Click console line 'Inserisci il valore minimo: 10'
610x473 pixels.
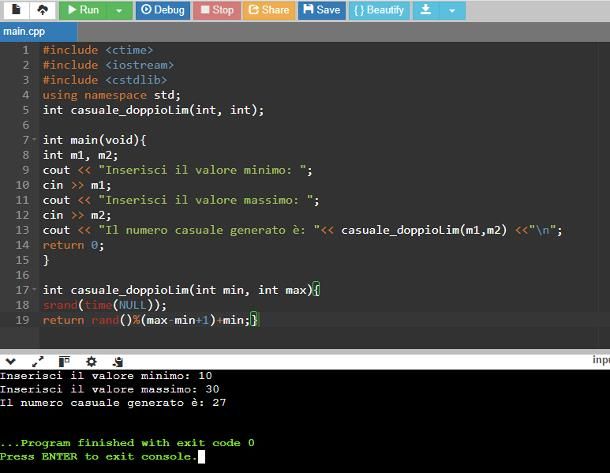[106, 376]
